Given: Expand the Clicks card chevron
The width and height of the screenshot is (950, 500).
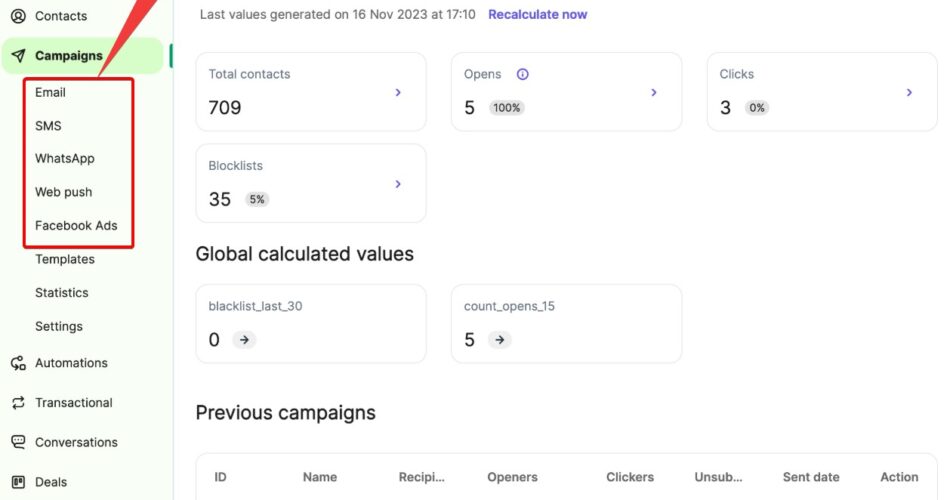Looking at the screenshot, I should click(909, 92).
